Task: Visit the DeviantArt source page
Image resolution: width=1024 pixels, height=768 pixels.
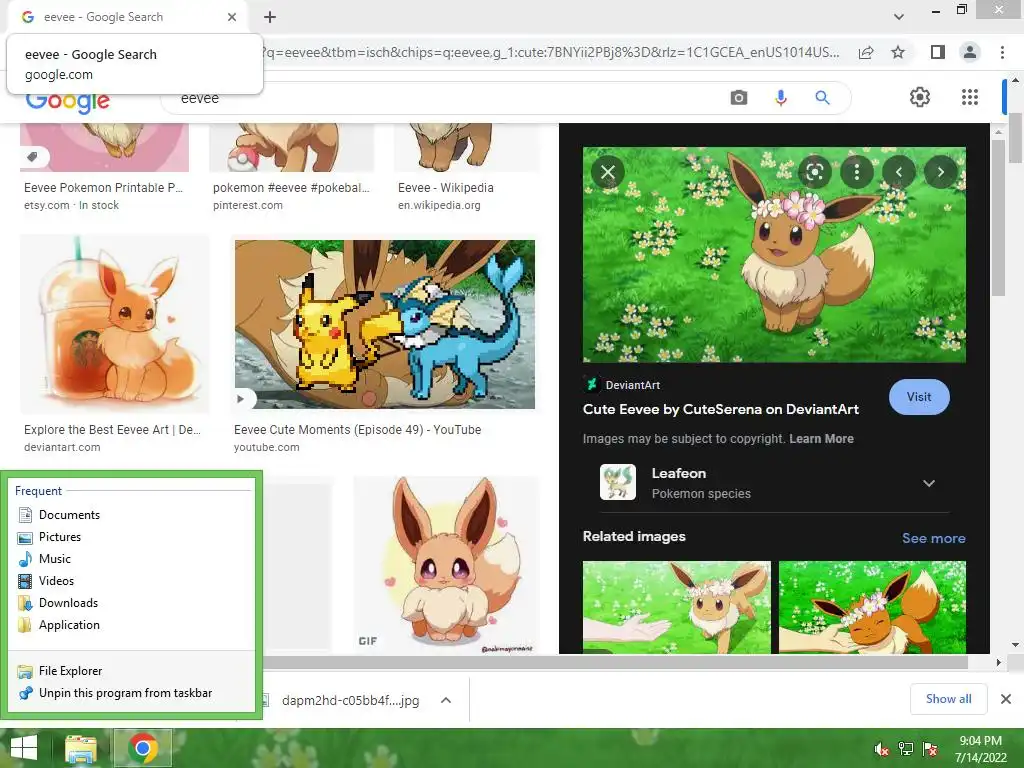Action: click(x=919, y=397)
